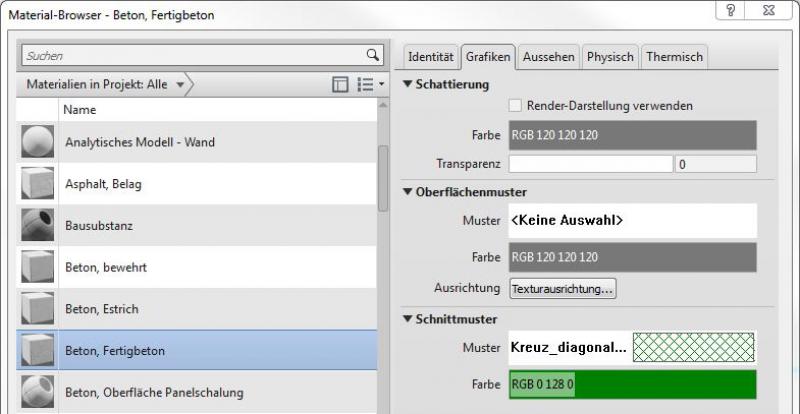Select the Bausubstanz material thumbnail icon

(x=37, y=225)
